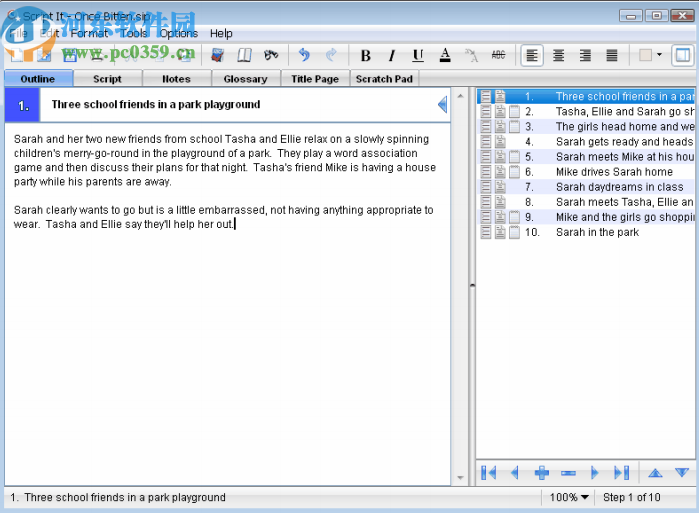The height and width of the screenshot is (513, 699).
Task: Click the outline scrollbar down arrow
Action: pos(461,478)
